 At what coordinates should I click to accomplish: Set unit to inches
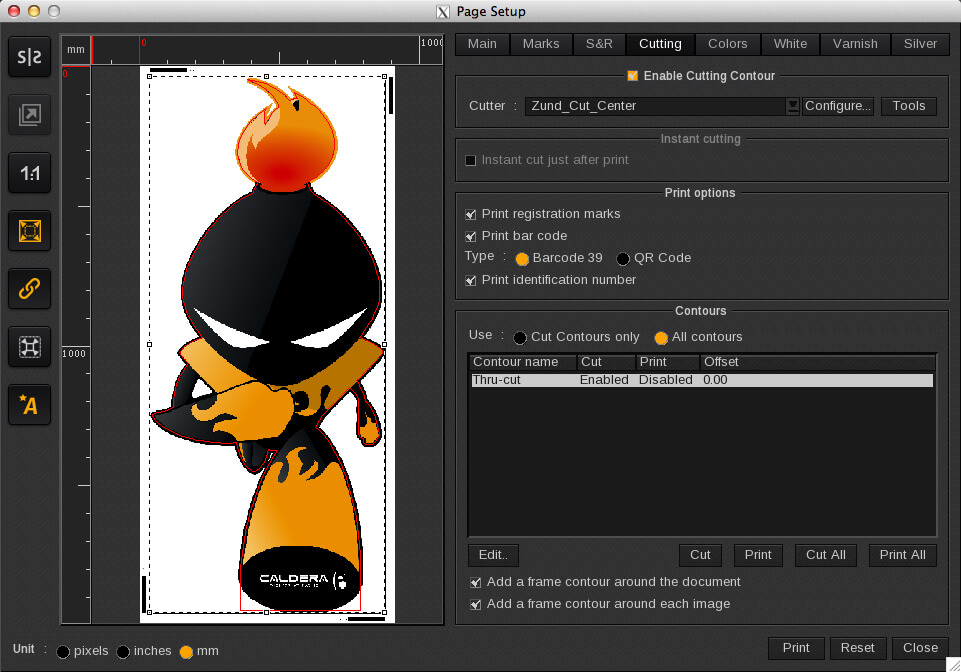[x=123, y=652]
